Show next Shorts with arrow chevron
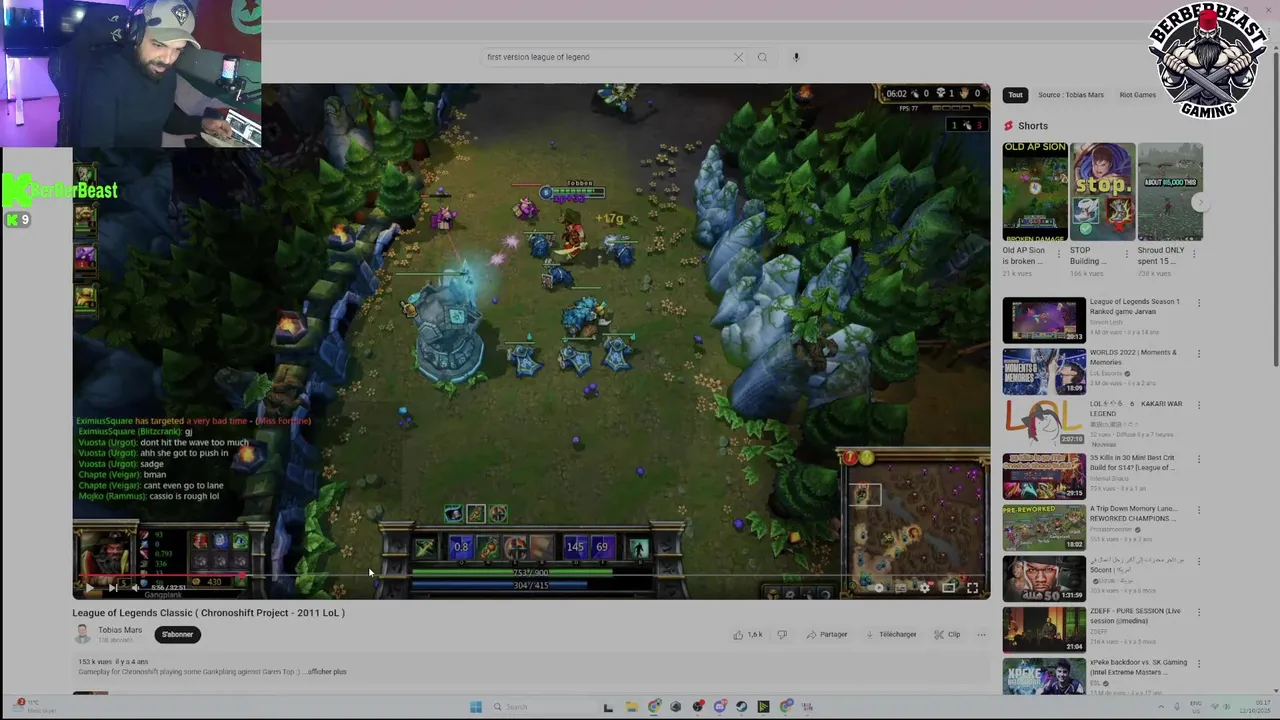1280x720 pixels. tap(1200, 203)
